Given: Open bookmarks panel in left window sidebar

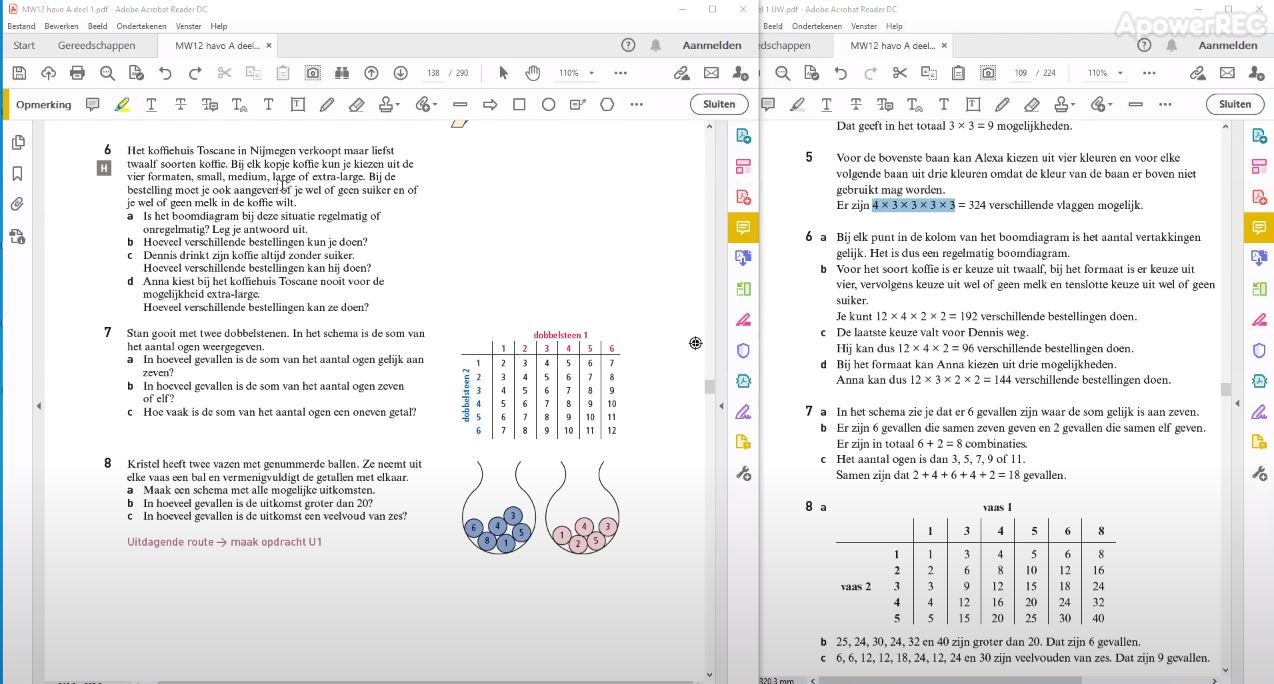Looking at the screenshot, I should tap(18, 173).
